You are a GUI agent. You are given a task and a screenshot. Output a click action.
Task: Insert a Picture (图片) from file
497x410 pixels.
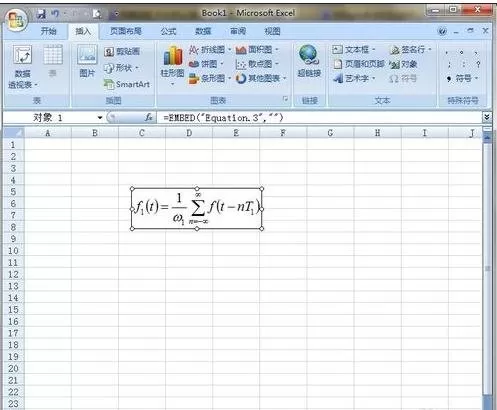pyautogui.click(x=87, y=61)
